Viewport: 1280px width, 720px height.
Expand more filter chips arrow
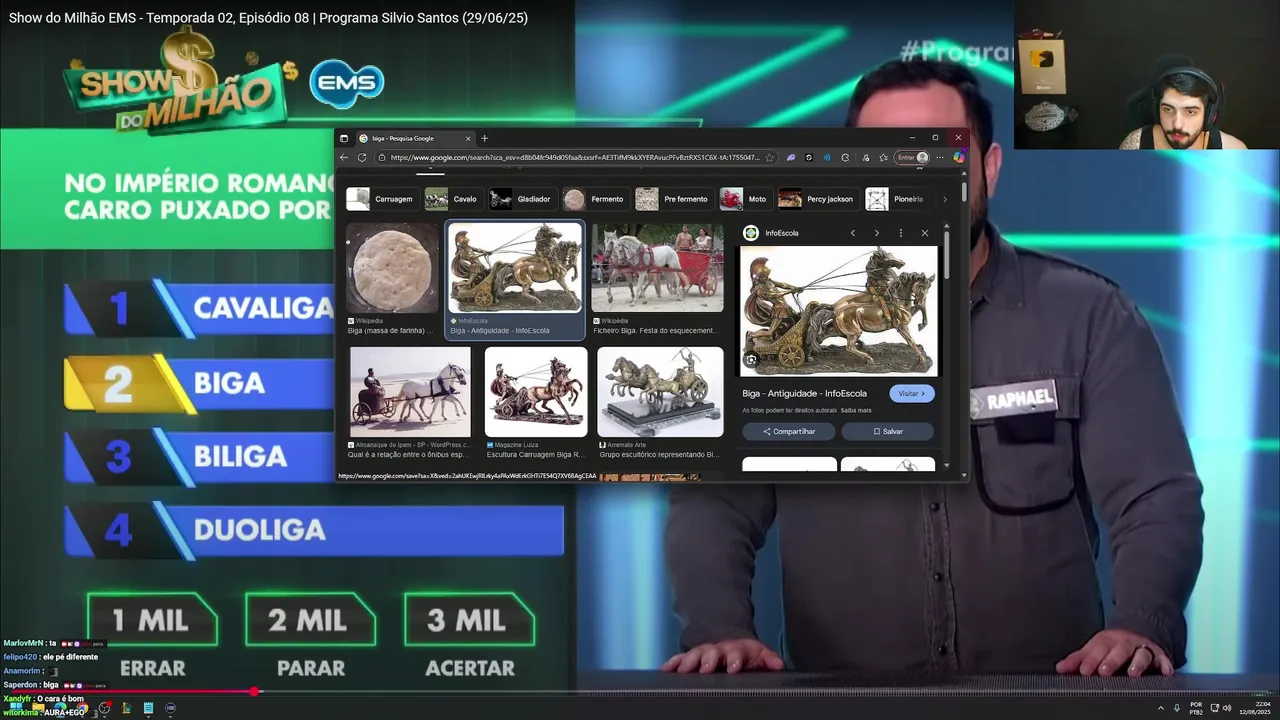click(x=945, y=199)
